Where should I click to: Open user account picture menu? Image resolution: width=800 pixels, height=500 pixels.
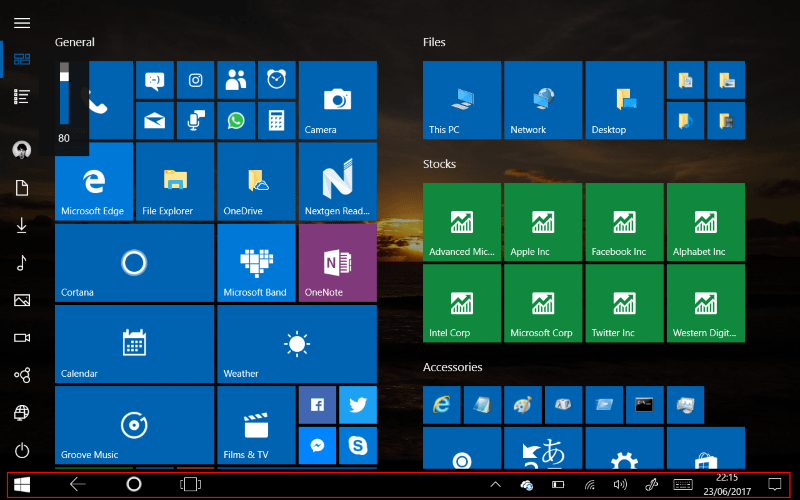pos(22,149)
